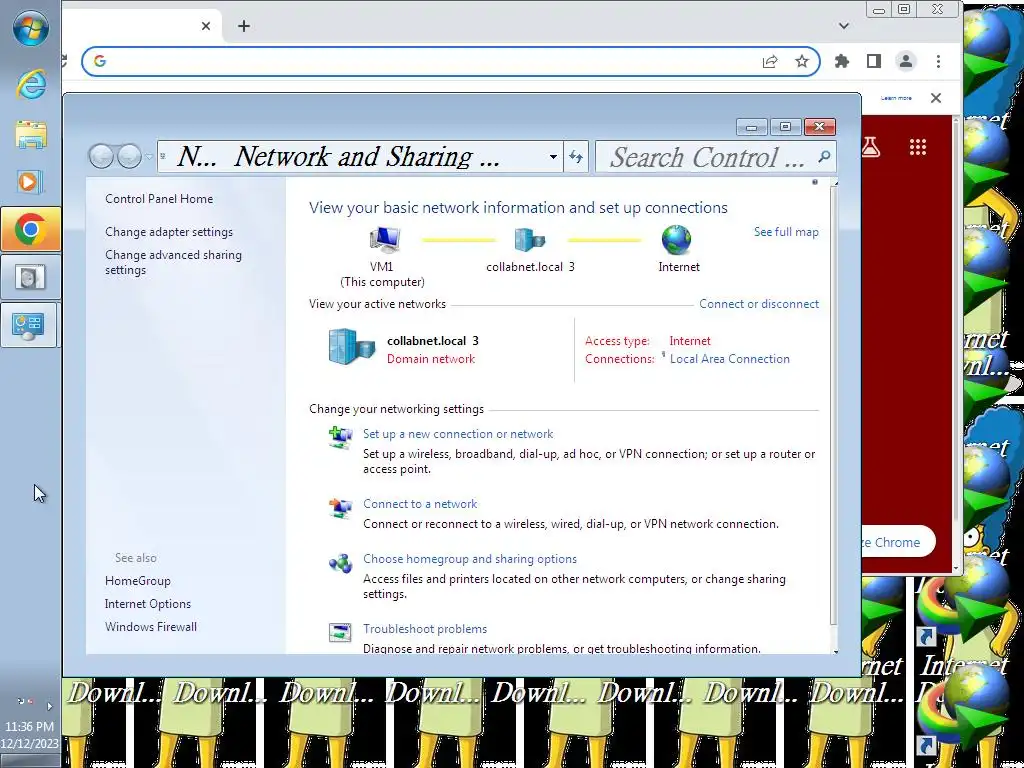Screen dimensions: 1024x768
Task: Toggle Chrome side panel icon
Action: (874, 61)
